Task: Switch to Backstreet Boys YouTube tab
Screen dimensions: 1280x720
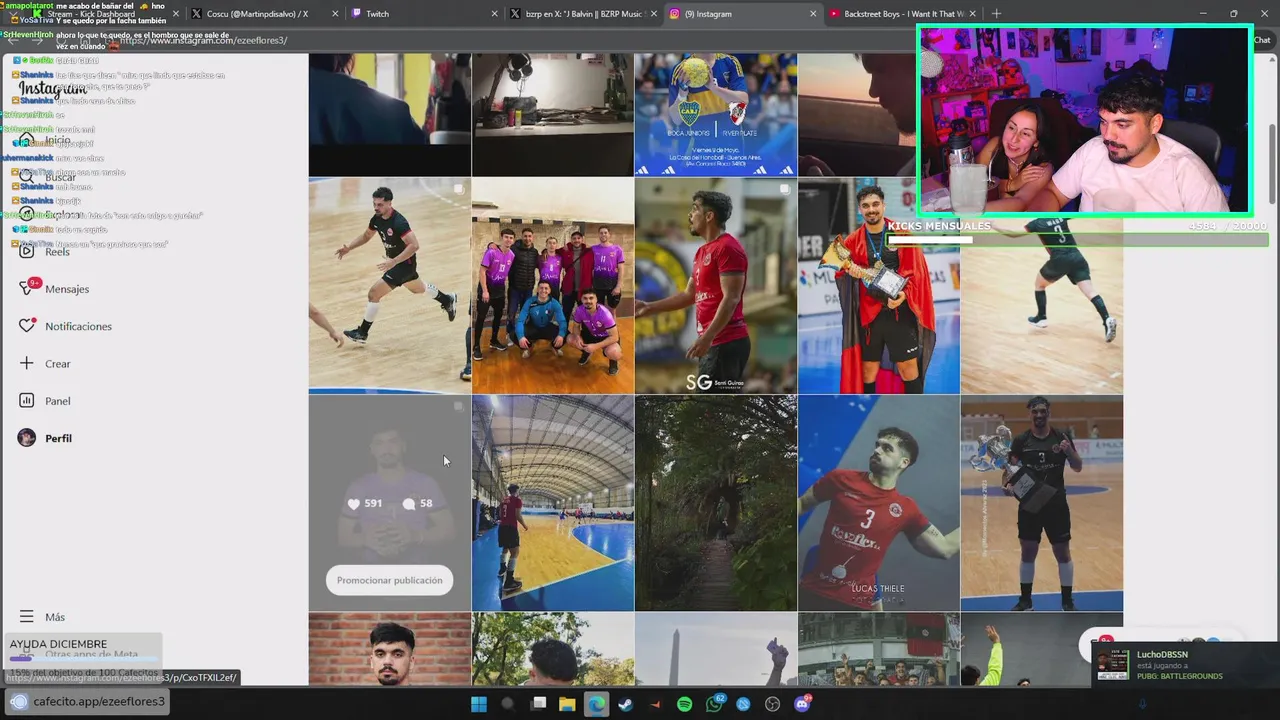Action: (x=900, y=14)
